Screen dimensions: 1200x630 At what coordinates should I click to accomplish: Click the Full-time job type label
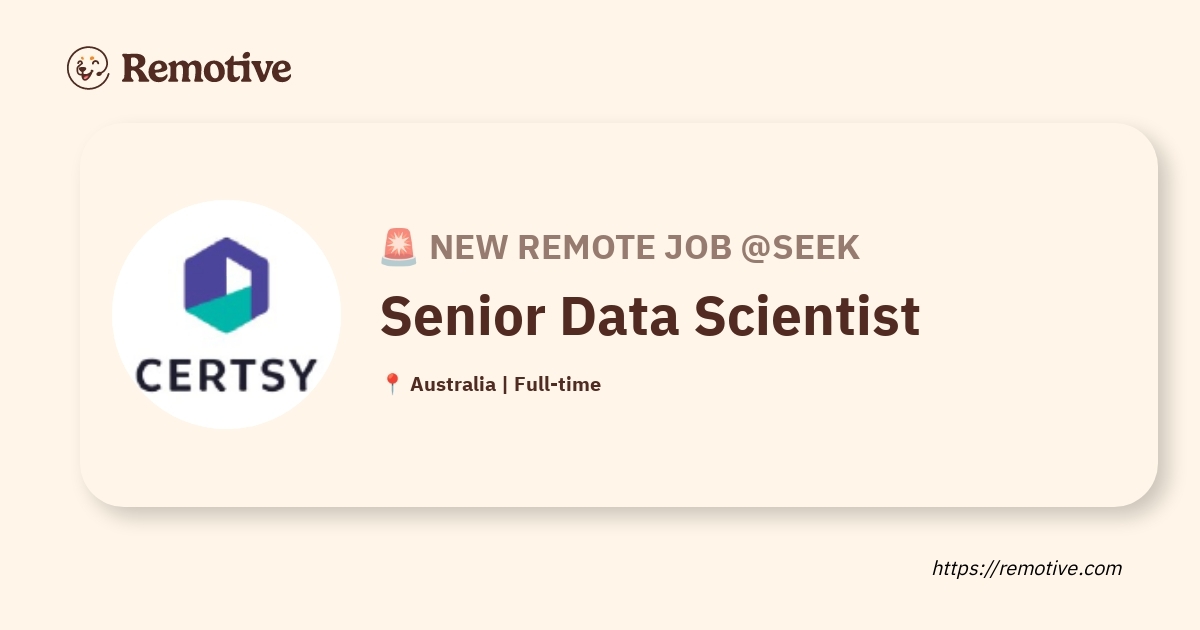(x=558, y=384)
